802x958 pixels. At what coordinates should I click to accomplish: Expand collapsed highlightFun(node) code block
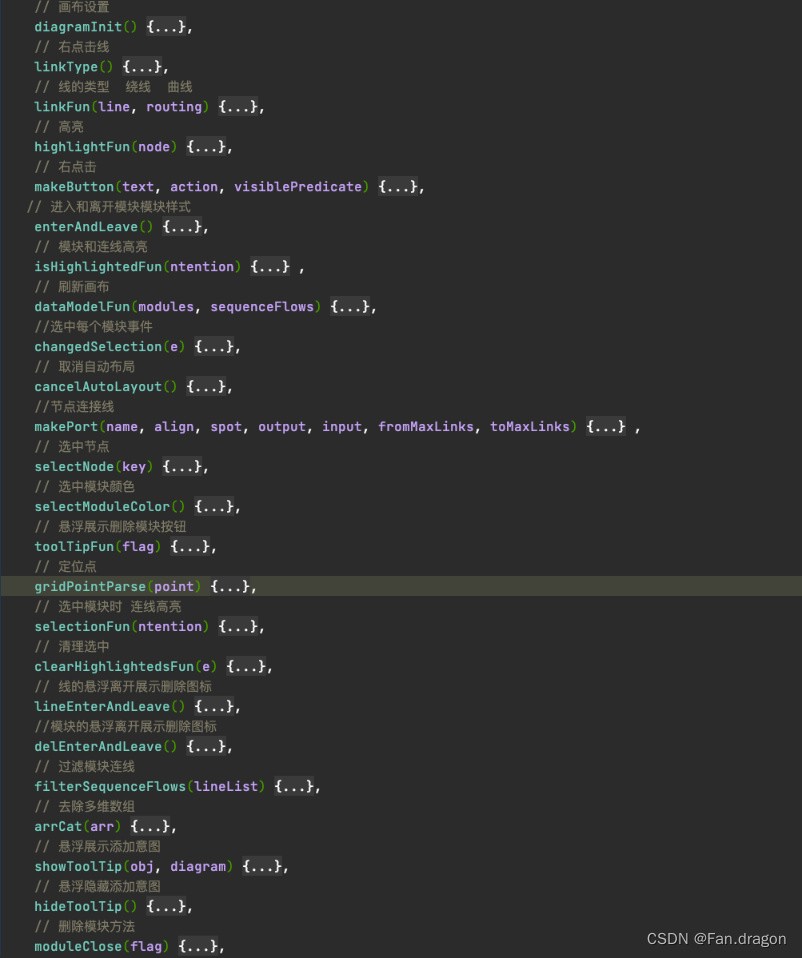coord(205,147)
